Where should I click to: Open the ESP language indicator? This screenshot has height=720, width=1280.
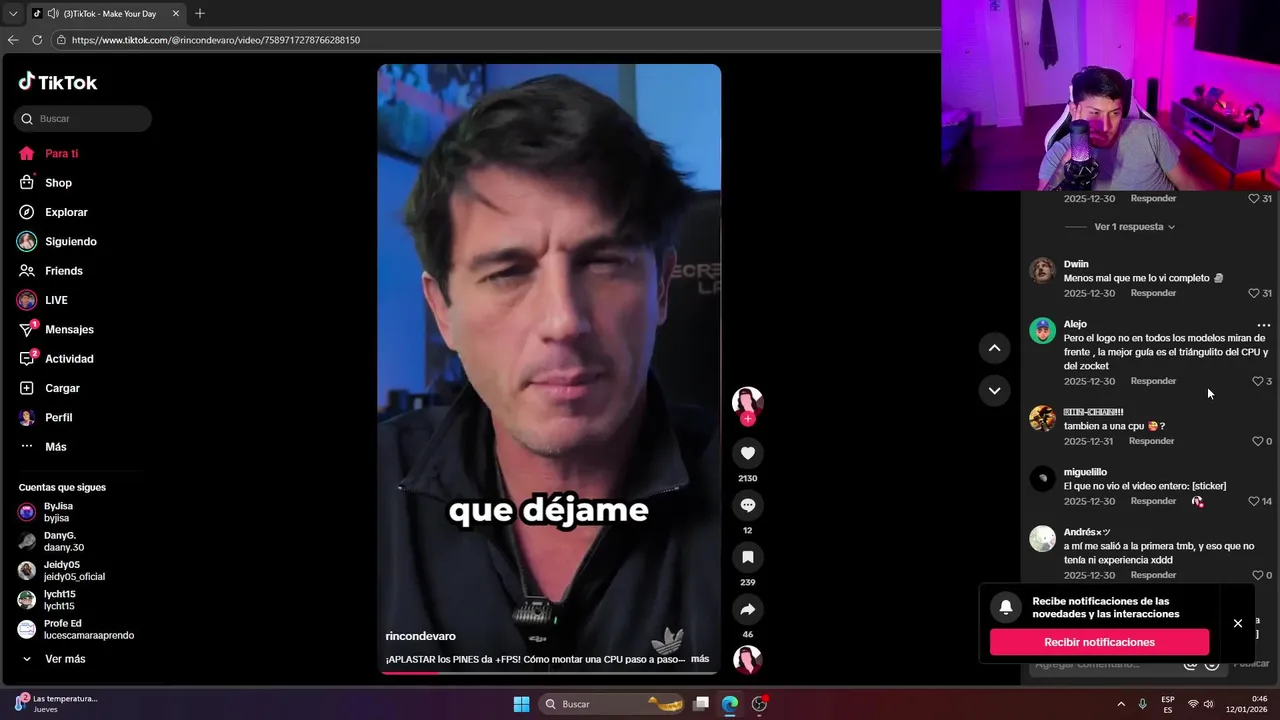[x=1168, y=704]
